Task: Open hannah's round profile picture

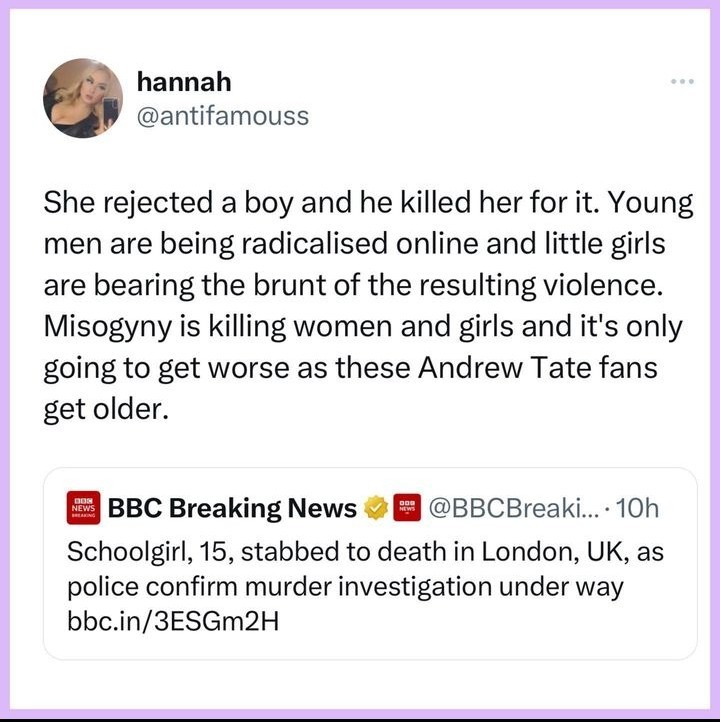Action: [83, 98]
